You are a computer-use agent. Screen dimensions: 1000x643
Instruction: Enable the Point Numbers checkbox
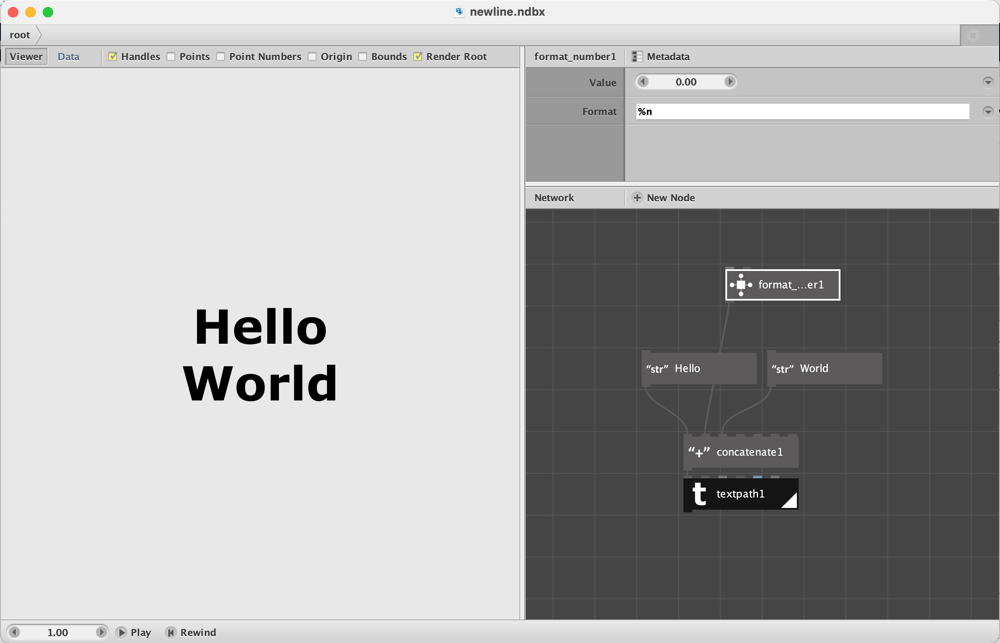pyautogui.click(x=221, y=57)
